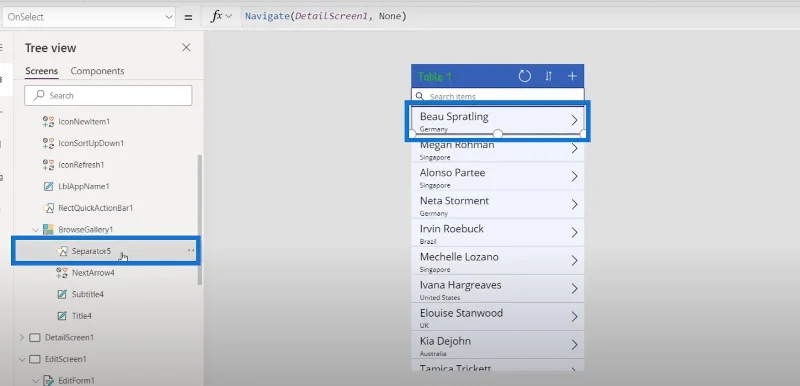The width and height of the screenshot is (800, 386).
Task: Open Megan Rohman with next arrow
Action: click(574, 148)
